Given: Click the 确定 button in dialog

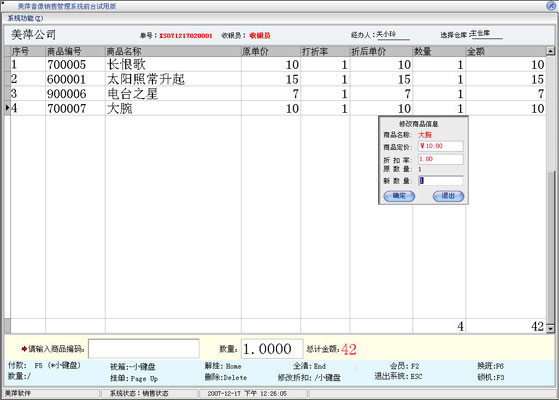Looking at the screenshot, I should [399, 196].
